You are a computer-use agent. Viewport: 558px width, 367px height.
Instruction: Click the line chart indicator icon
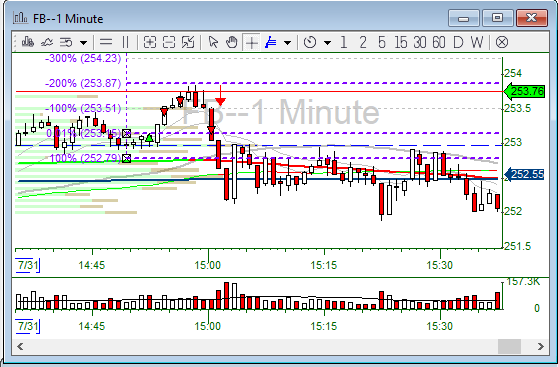pyautogui.click(x=47, y=43)
